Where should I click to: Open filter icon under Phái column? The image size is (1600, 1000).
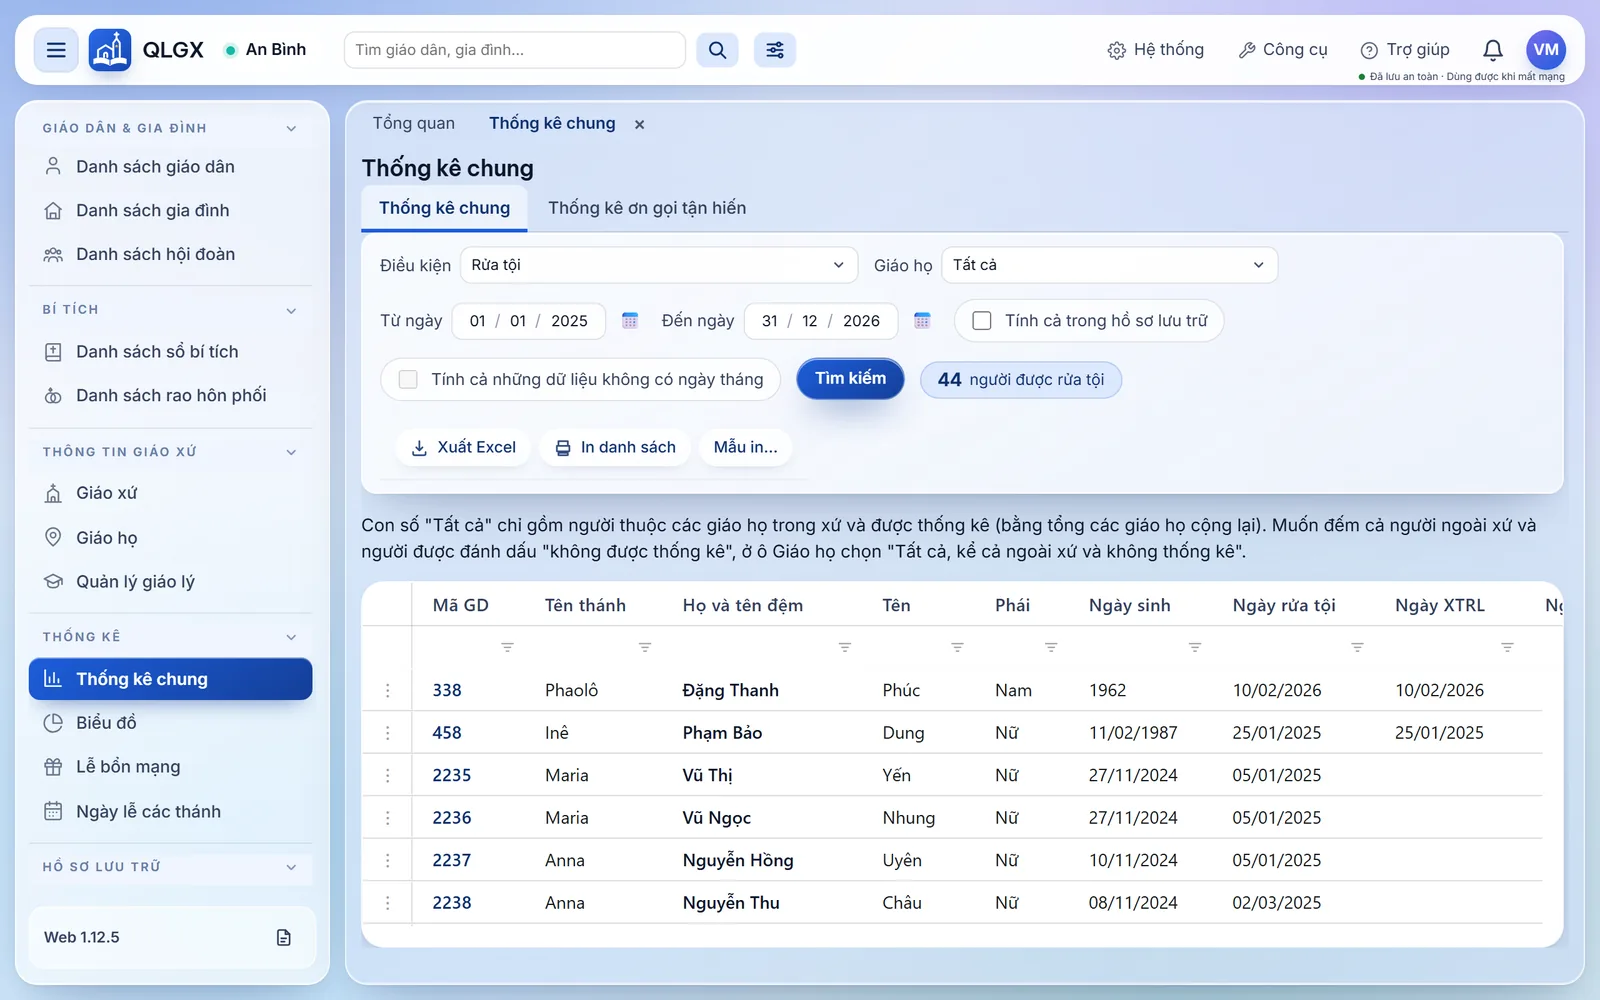(x=1051, y=647)
